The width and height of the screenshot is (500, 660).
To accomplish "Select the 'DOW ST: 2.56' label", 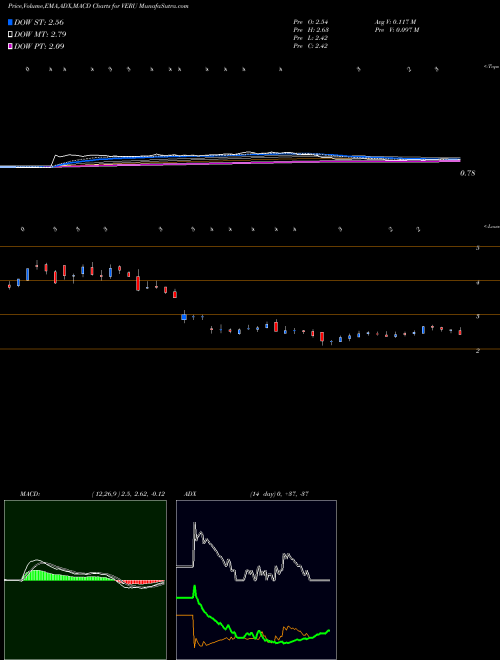I will (39, 22).
